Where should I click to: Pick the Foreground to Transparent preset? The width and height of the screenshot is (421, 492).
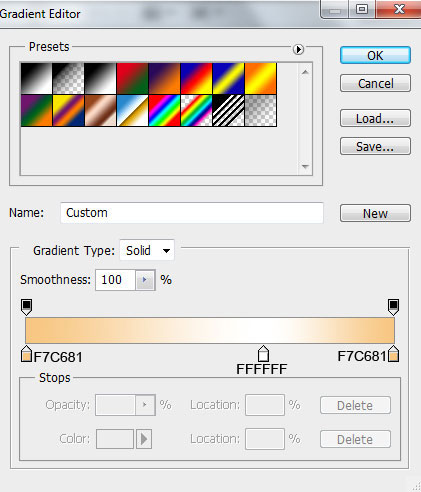tap(68, 78)
